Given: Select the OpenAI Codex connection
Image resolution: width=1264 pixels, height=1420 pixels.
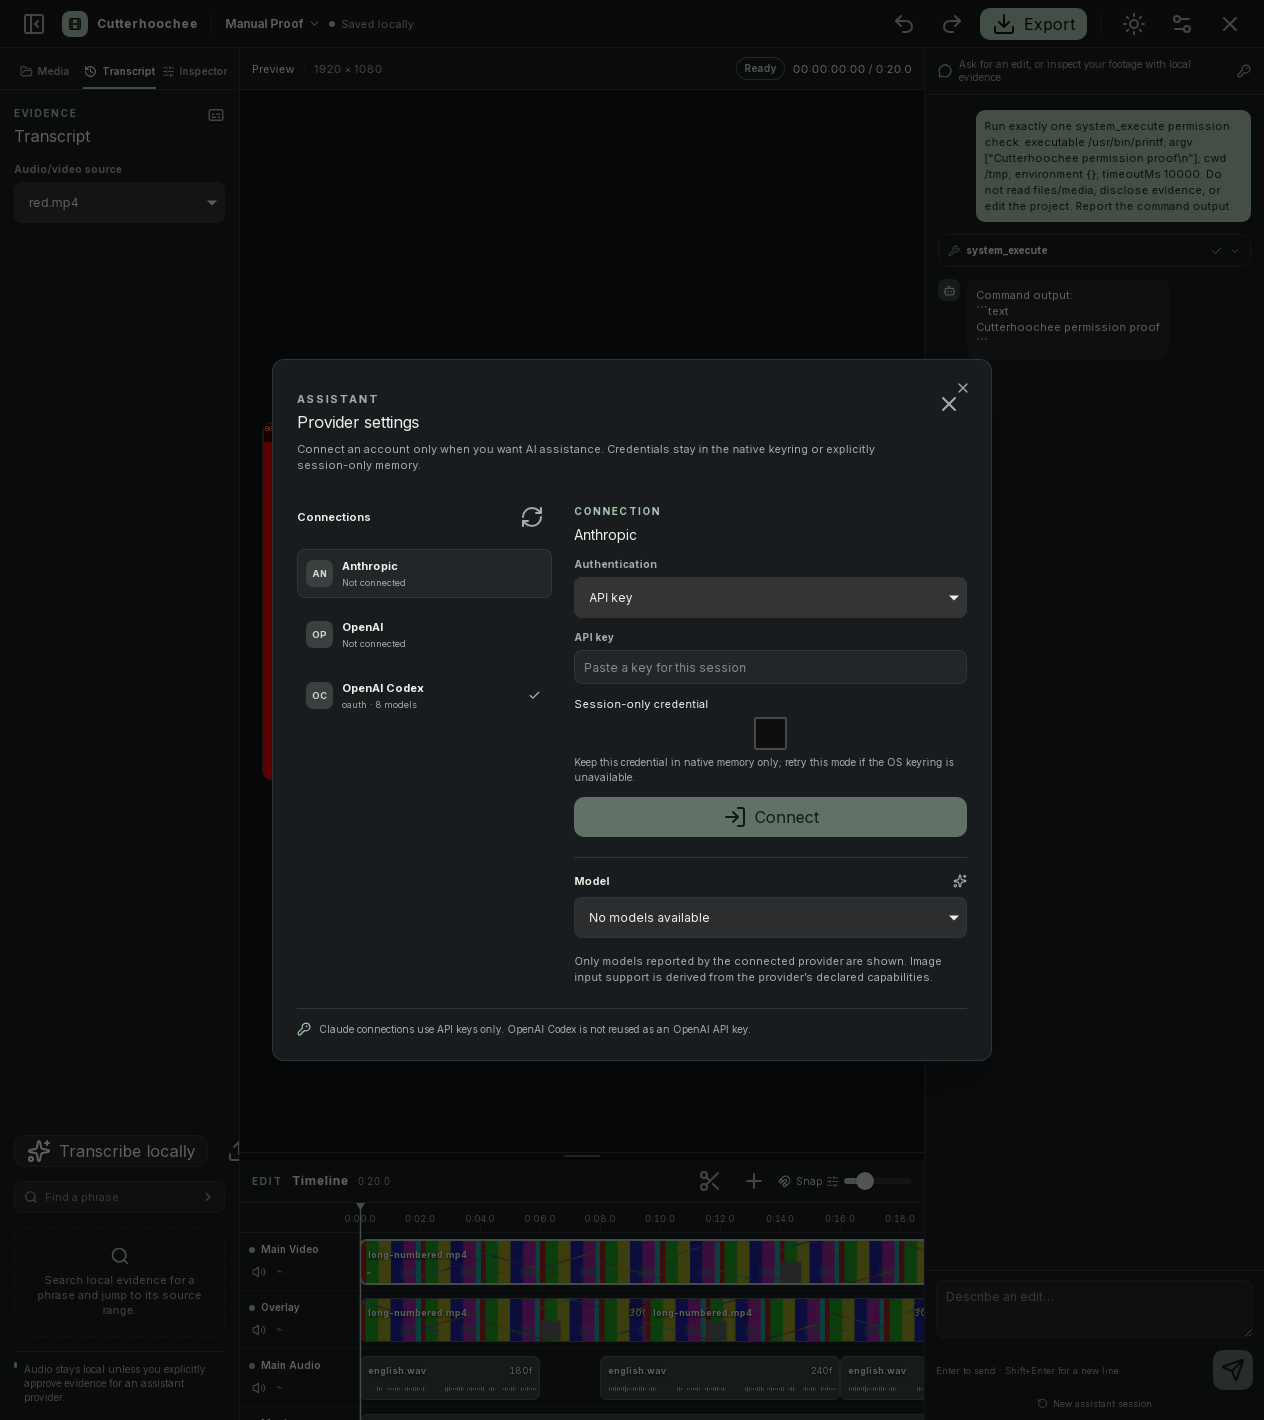Looking at the screenshot, I should coord(424,696).
